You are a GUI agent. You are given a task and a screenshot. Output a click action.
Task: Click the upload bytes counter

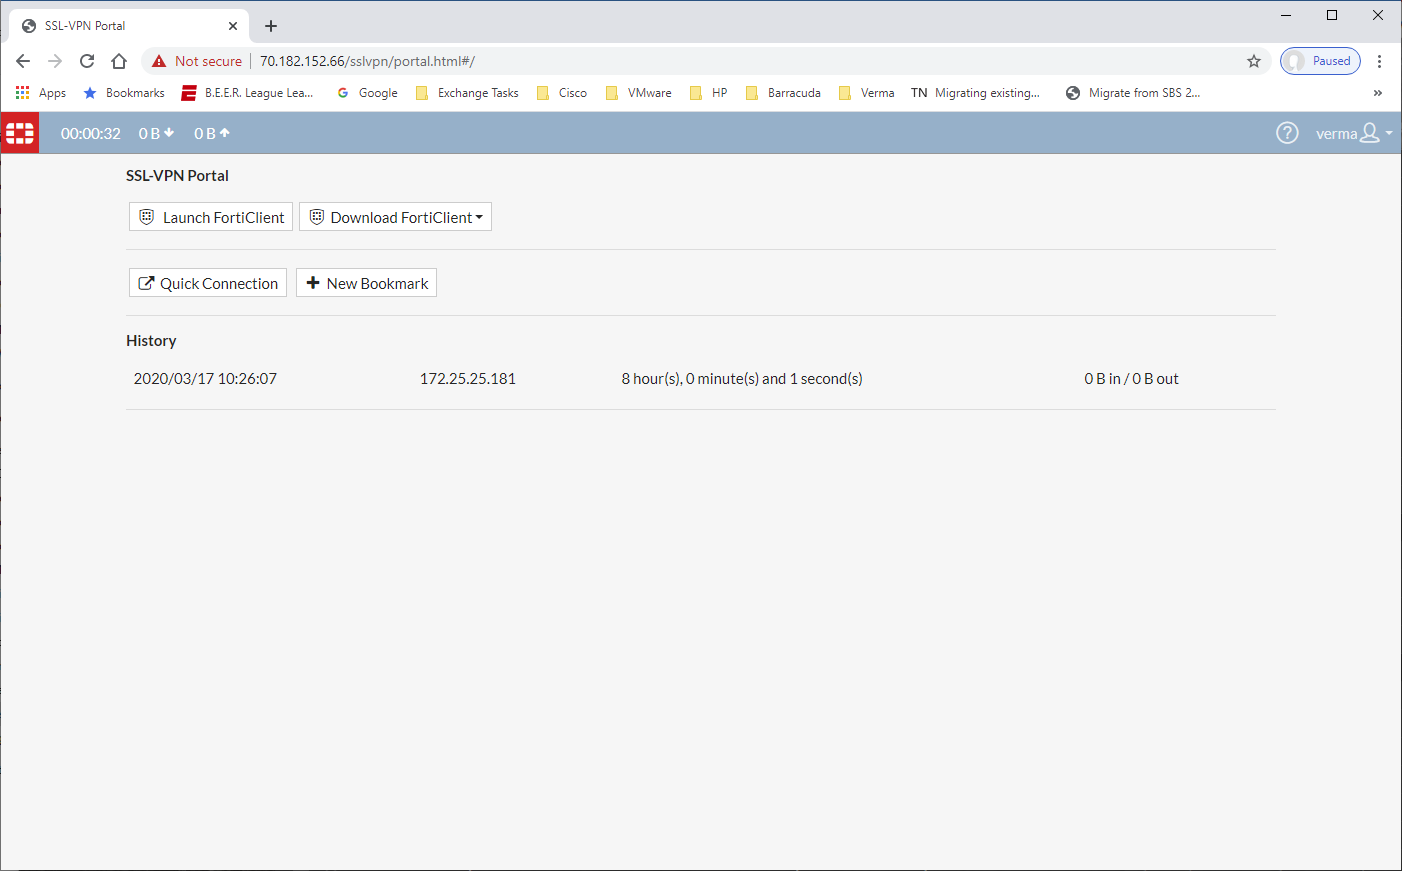tap(212, 133)
